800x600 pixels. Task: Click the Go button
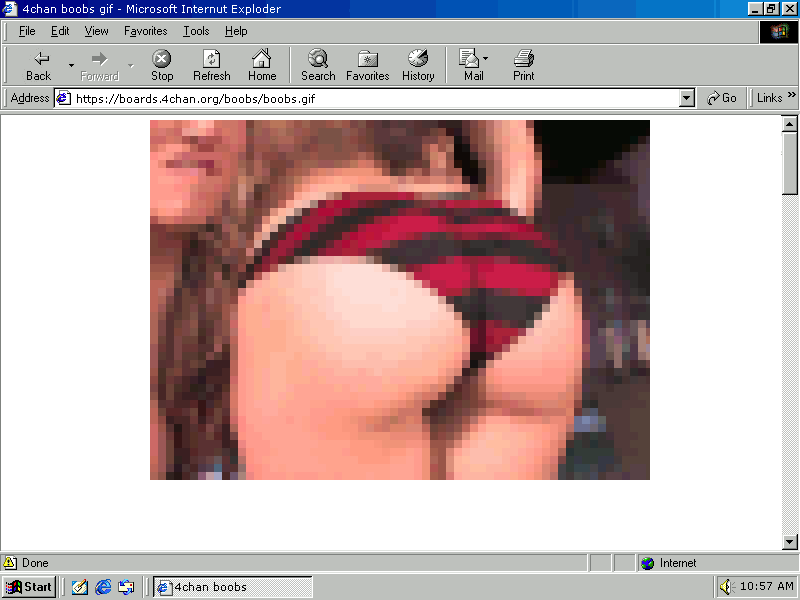click(722, 98)
